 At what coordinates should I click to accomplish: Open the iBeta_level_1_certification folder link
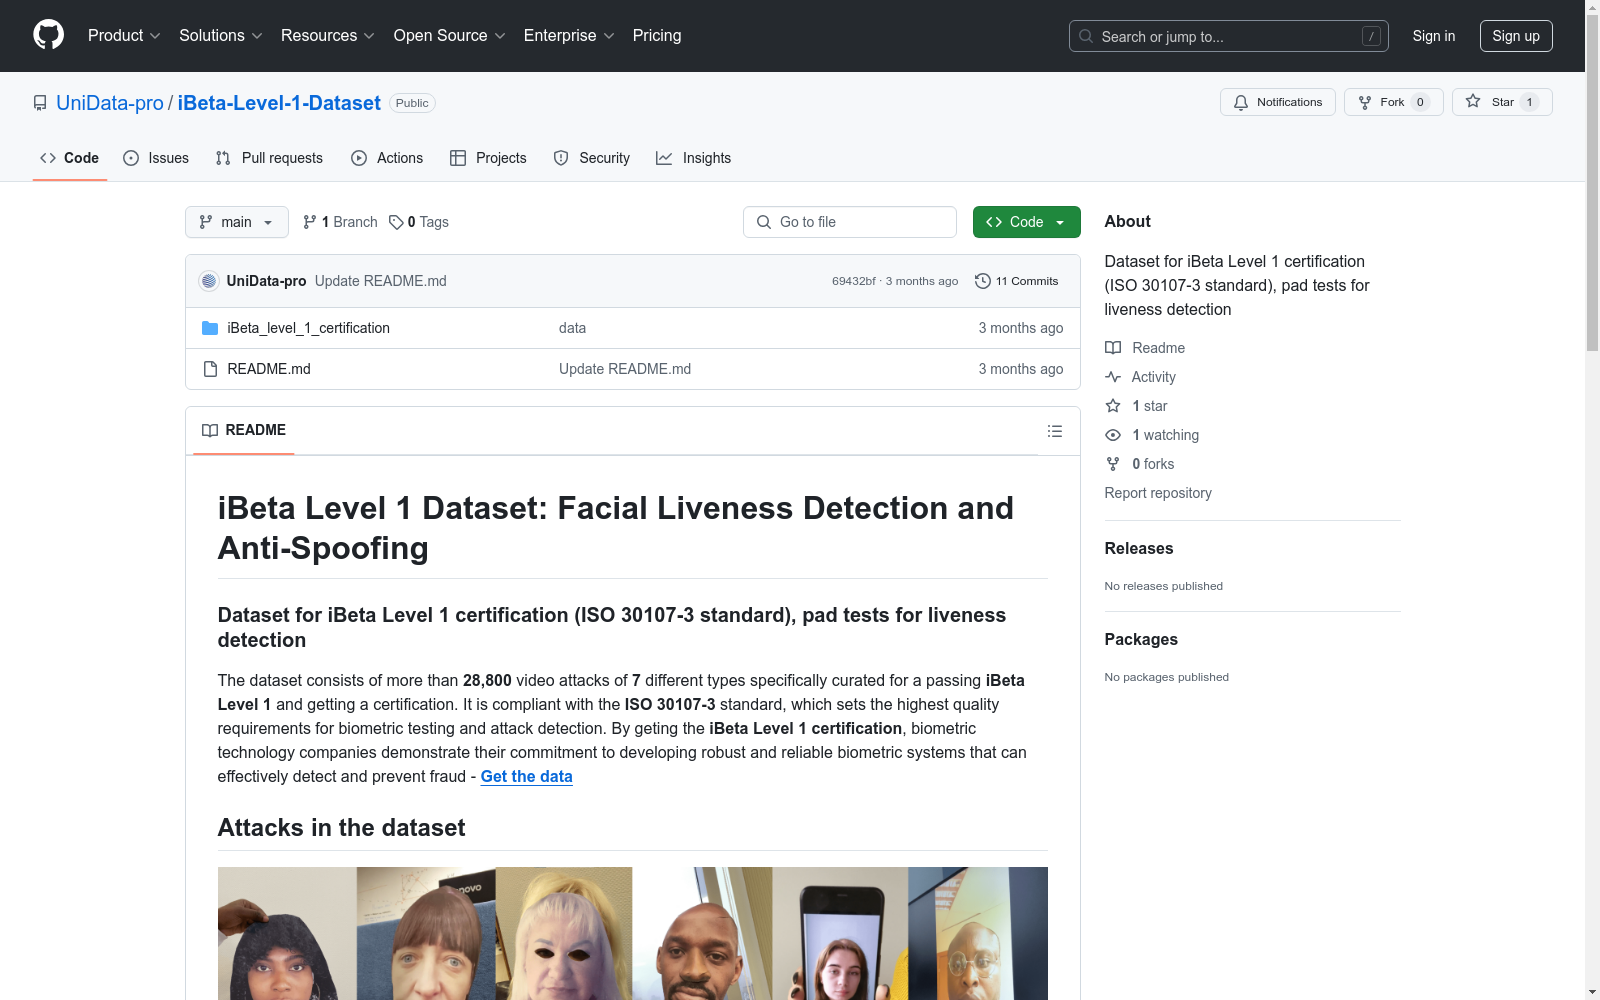308,328
